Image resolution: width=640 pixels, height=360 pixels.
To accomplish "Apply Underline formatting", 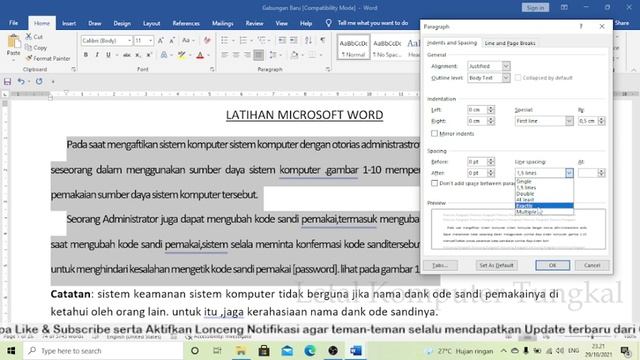I will (108, 55).
